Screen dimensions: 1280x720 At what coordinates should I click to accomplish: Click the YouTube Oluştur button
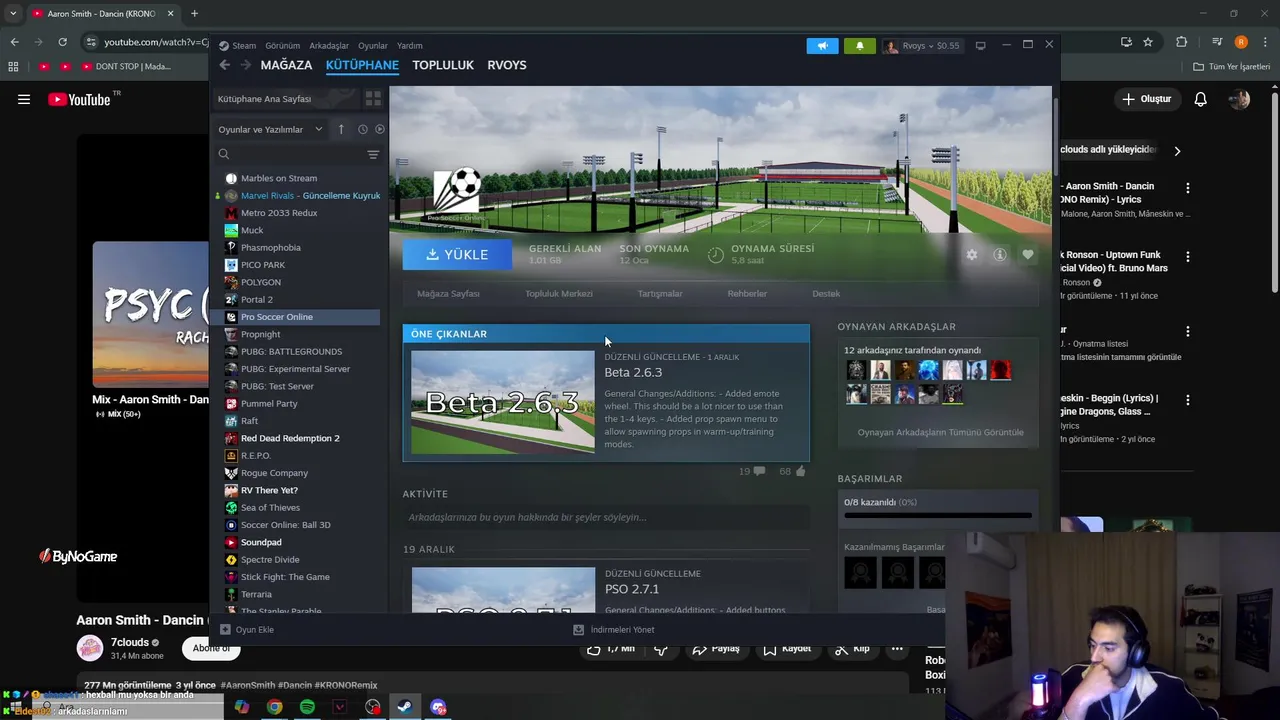[1146, 99]
